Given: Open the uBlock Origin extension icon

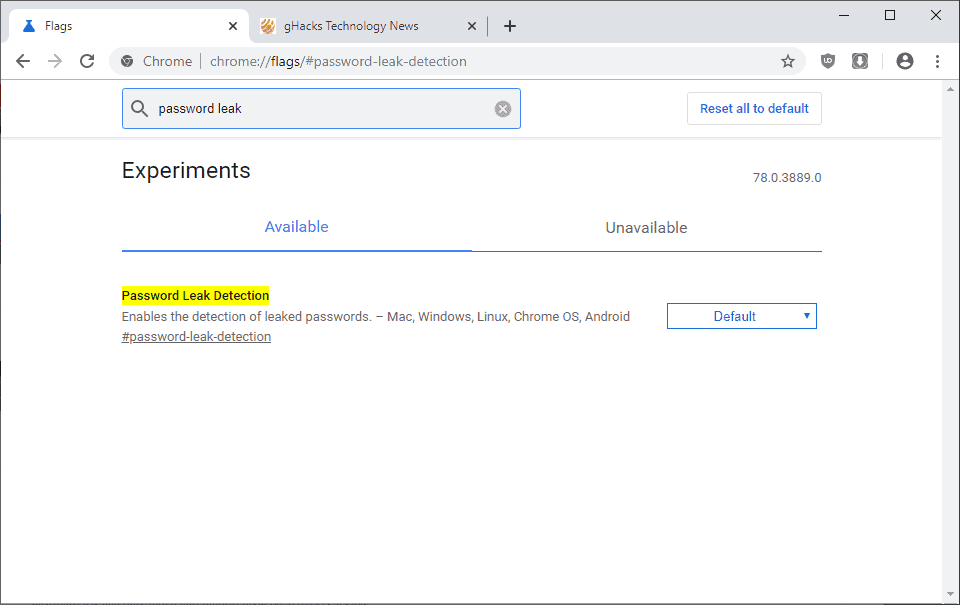Looking at the screenshot, I should (x=828, y=61).
